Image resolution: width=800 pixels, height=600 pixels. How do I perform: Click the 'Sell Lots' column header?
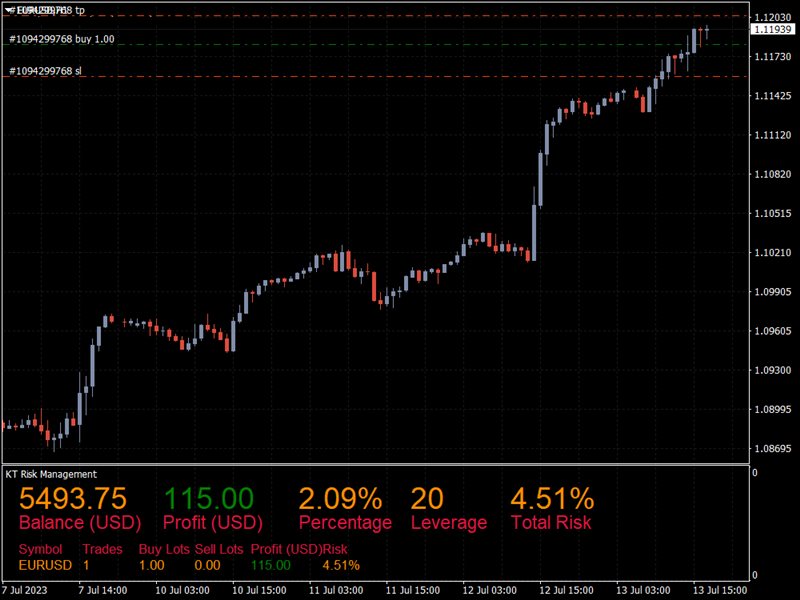[219, 549]
